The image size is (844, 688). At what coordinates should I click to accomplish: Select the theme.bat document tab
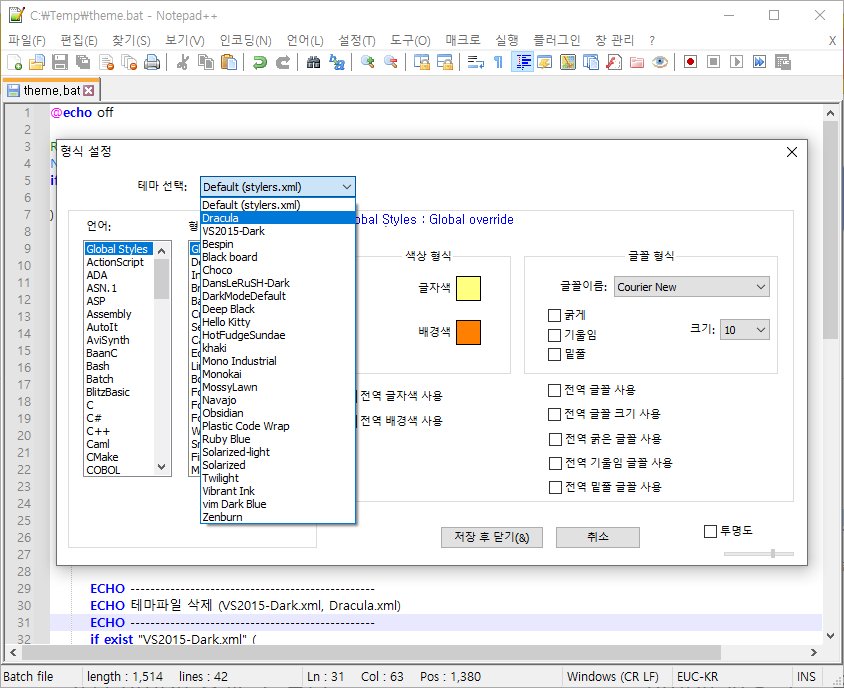(x=51, y=90)
